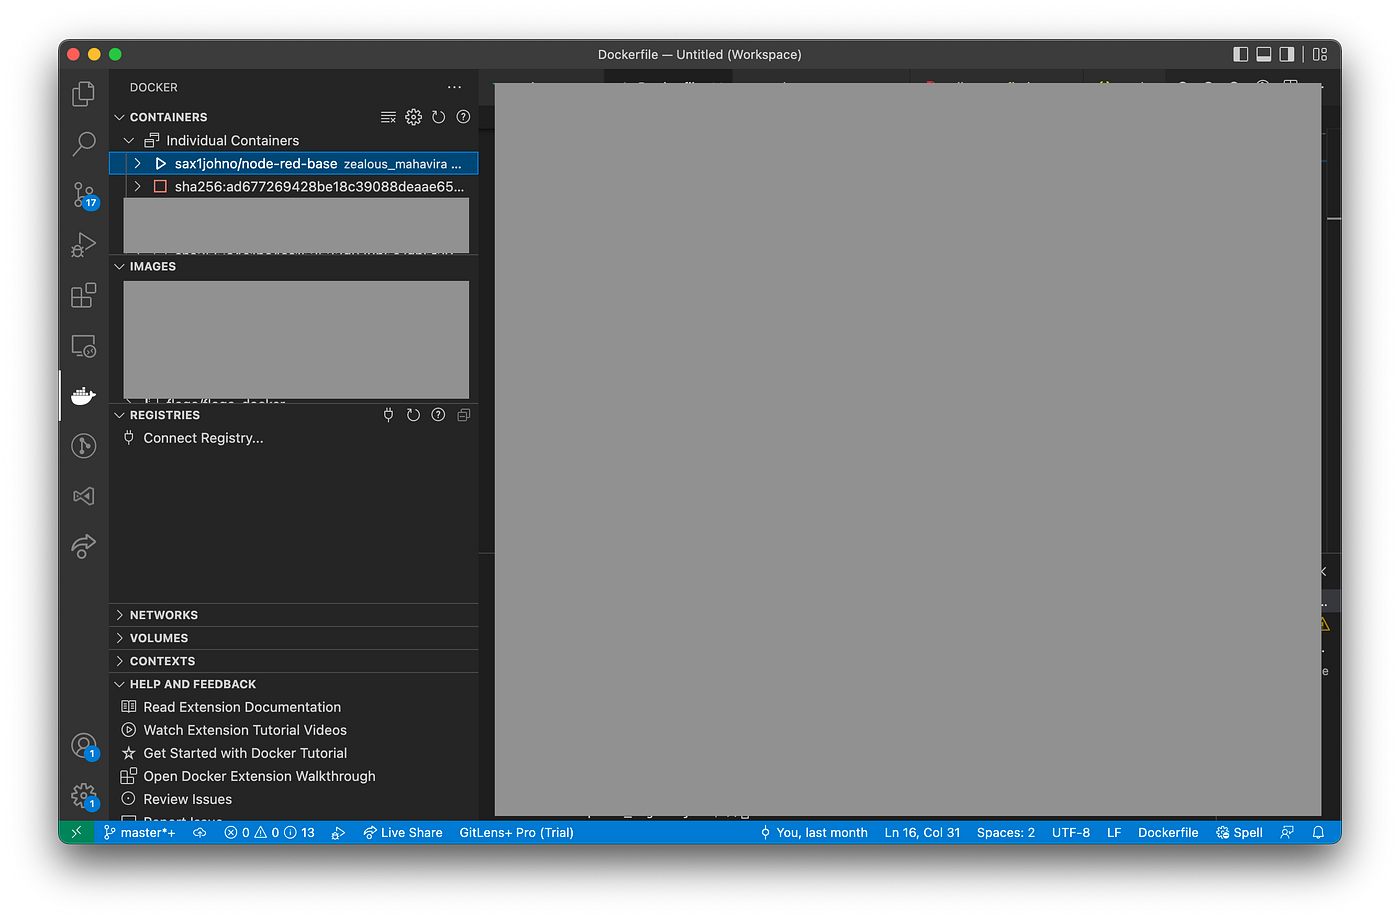Open the Remote Explorer view
The image size is (1400, 921).
[84, 346]
